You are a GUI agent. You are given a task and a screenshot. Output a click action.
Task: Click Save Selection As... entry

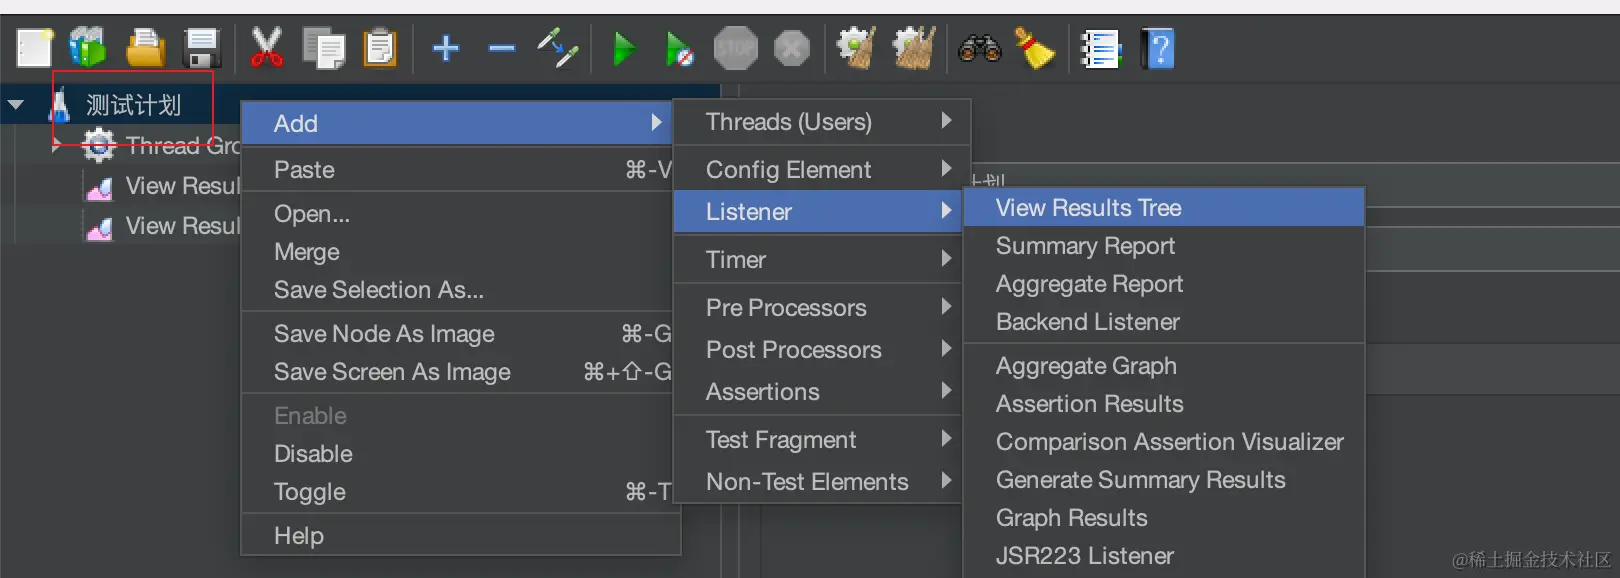379,290
